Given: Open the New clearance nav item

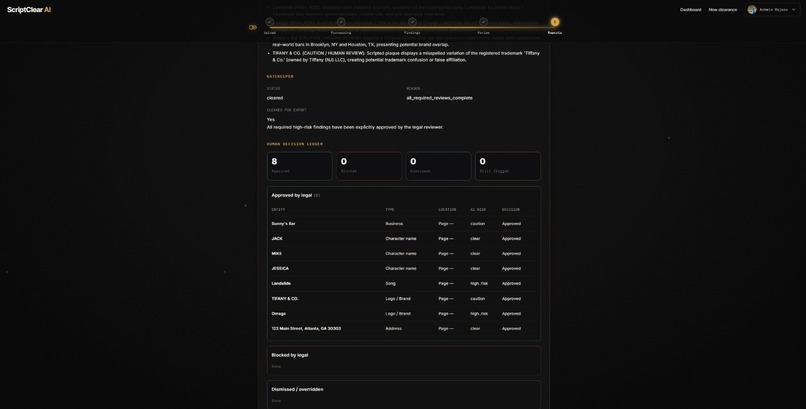Looking at the screenshot, I should tap(723, 10).
